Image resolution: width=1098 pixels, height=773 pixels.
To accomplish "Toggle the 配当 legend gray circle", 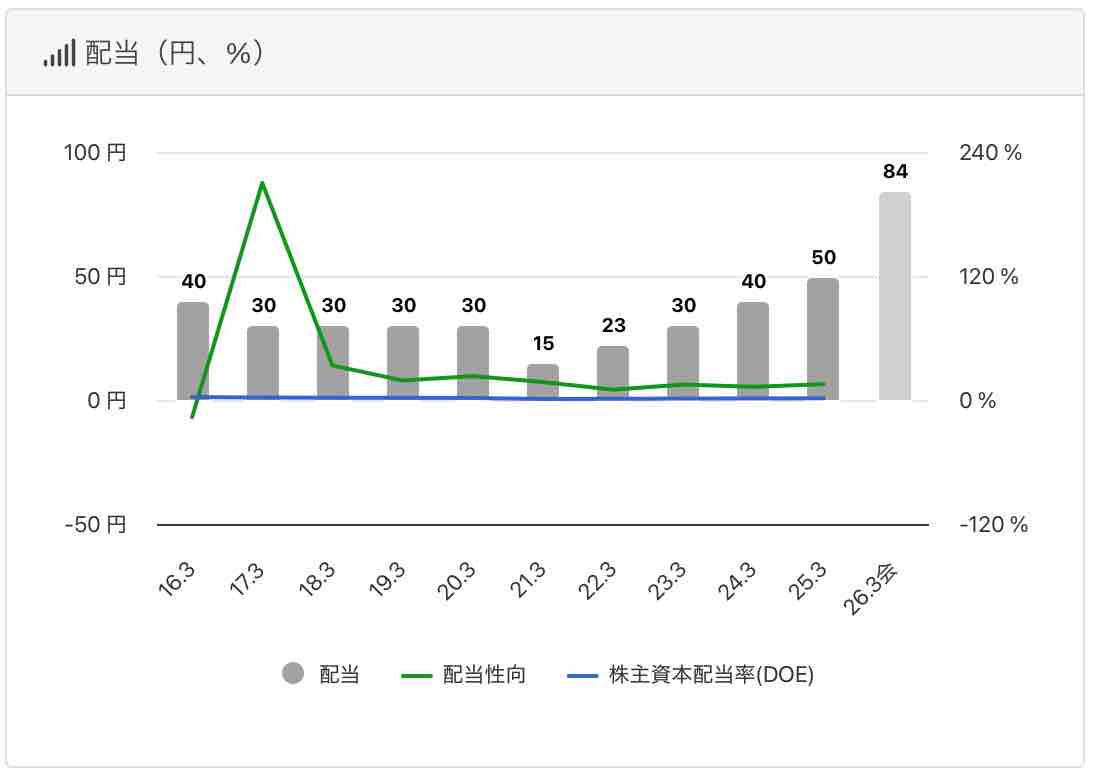I will 293,675.
